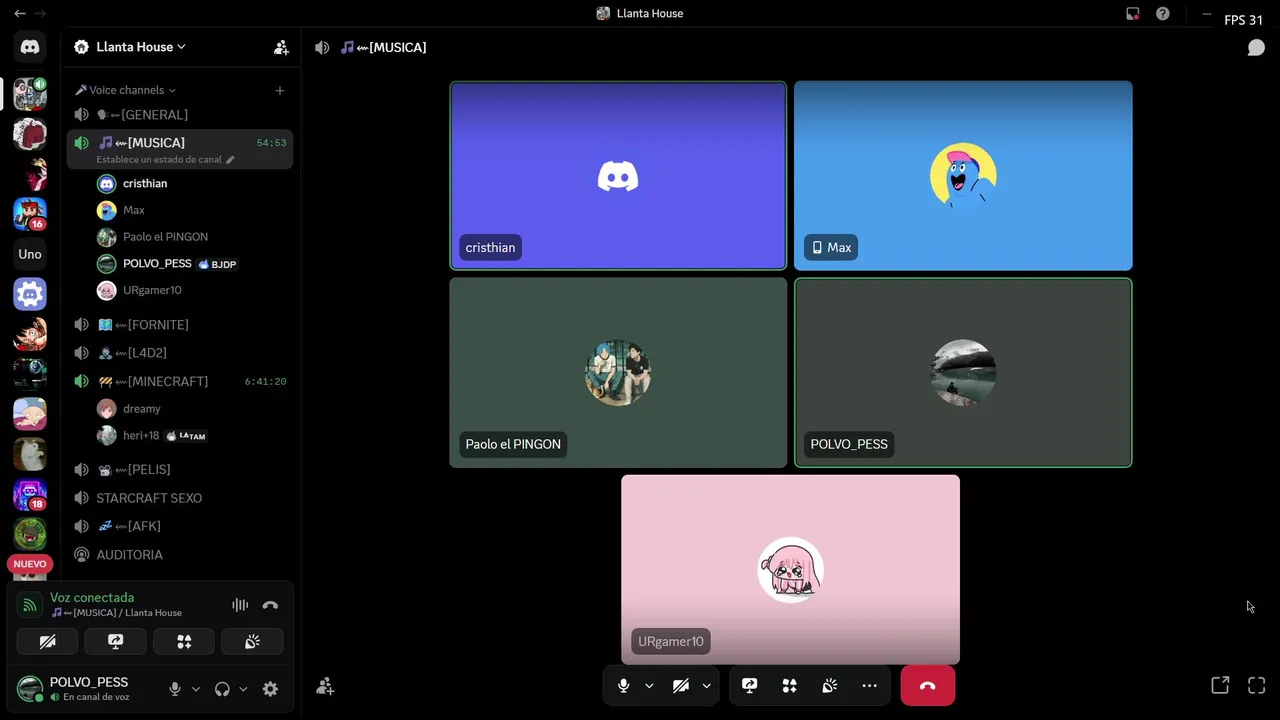This screenshot has width=1280, height=720.
Task: Mute microphone in user panel
Action: click(175, 689)
